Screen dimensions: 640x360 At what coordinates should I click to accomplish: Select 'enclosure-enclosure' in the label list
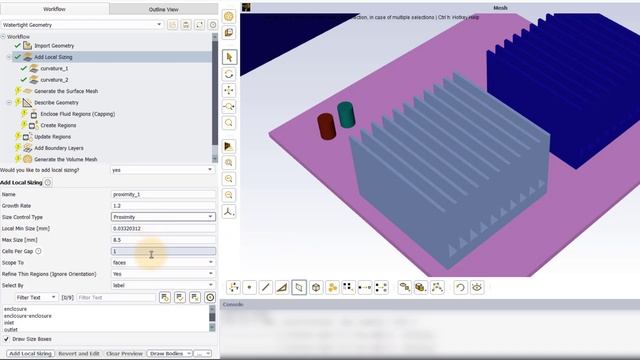28,316
